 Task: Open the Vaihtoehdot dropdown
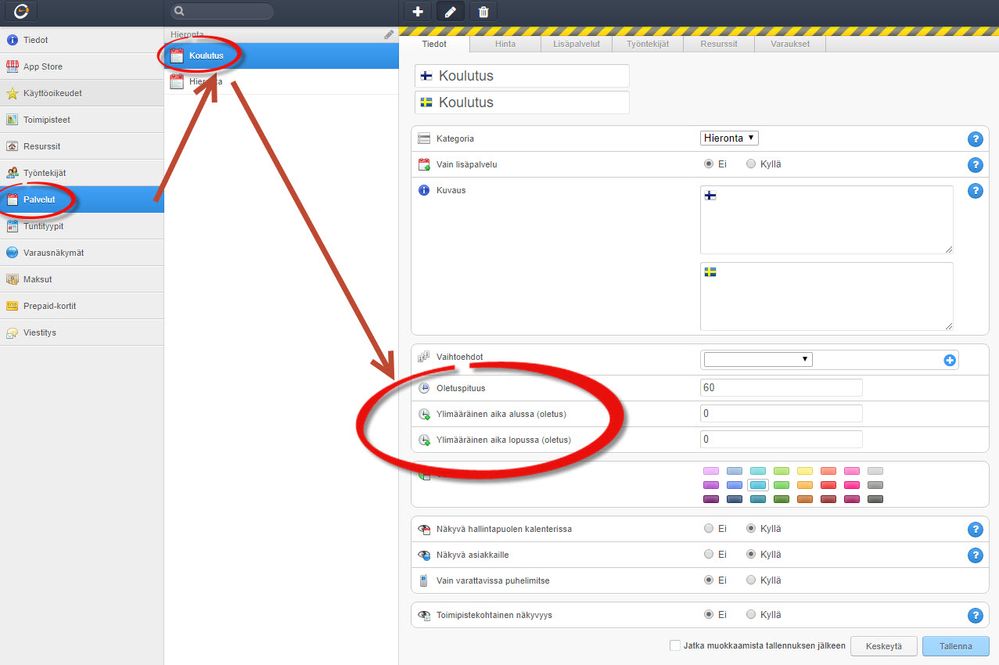758,359
